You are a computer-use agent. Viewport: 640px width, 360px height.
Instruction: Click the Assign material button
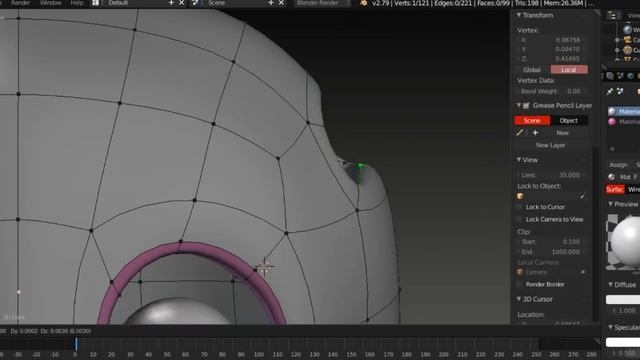618,165
